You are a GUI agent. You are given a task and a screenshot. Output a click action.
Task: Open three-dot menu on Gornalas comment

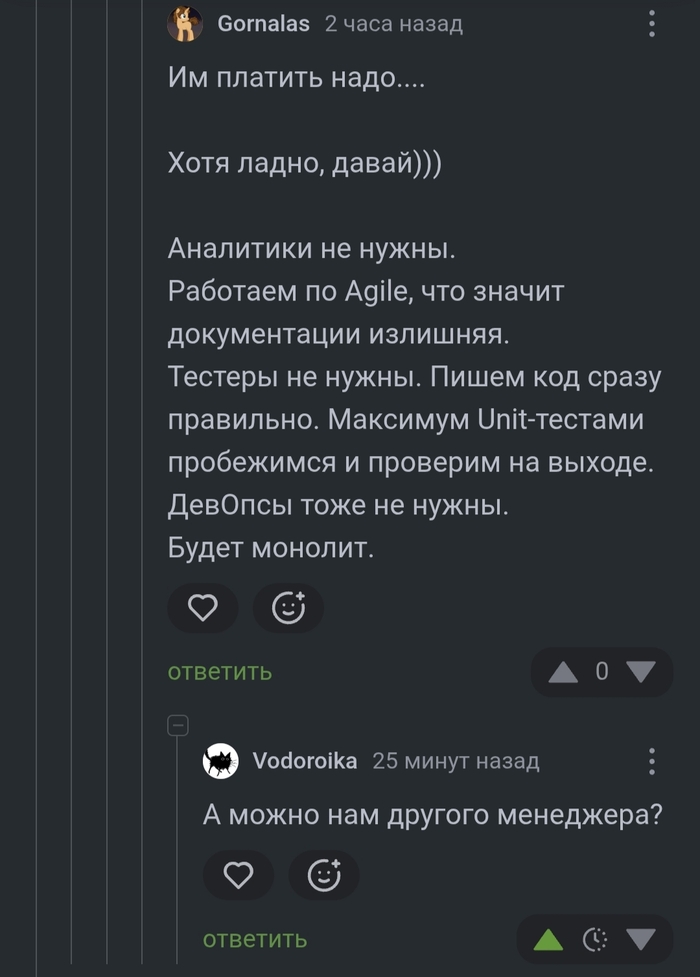click(x=651, y=24)
